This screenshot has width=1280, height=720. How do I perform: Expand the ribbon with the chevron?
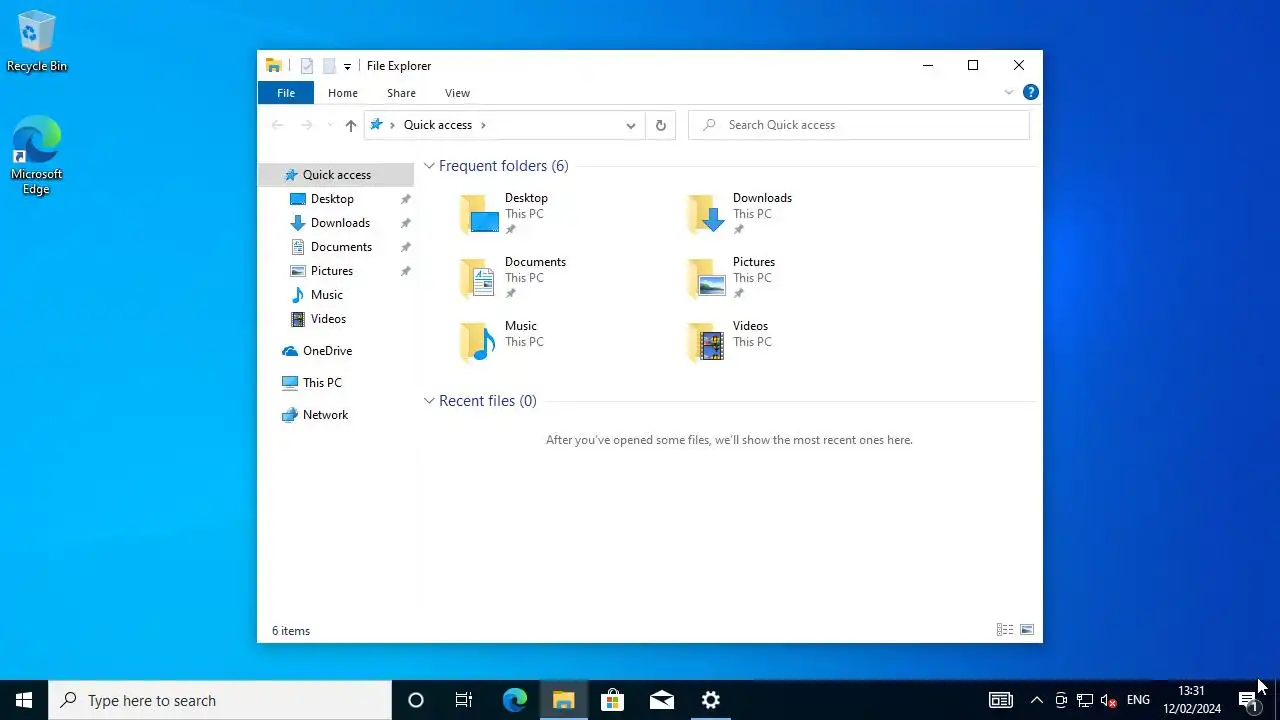click(1009, 92)
